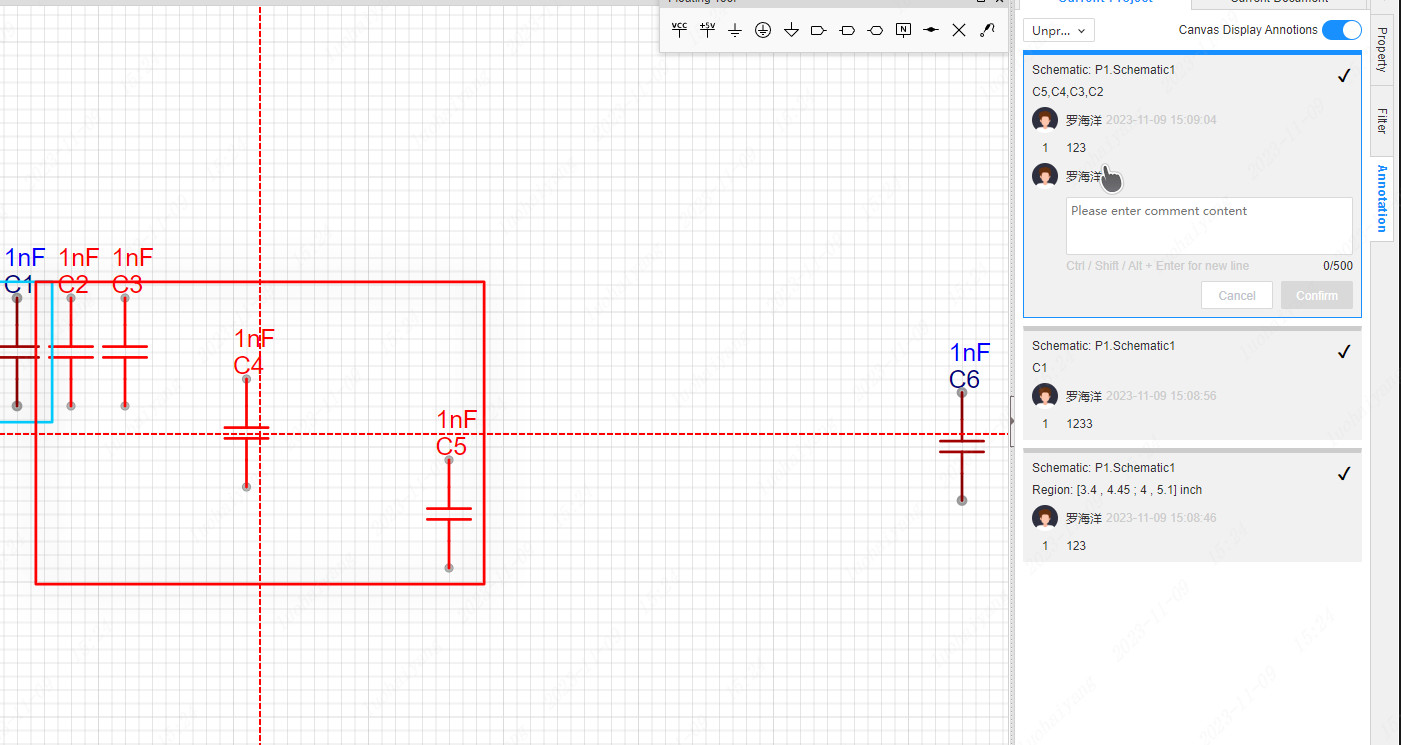Select capacitor C3 symbol
The width and height of the screenshot is (1401, 745).
(125, 352)
